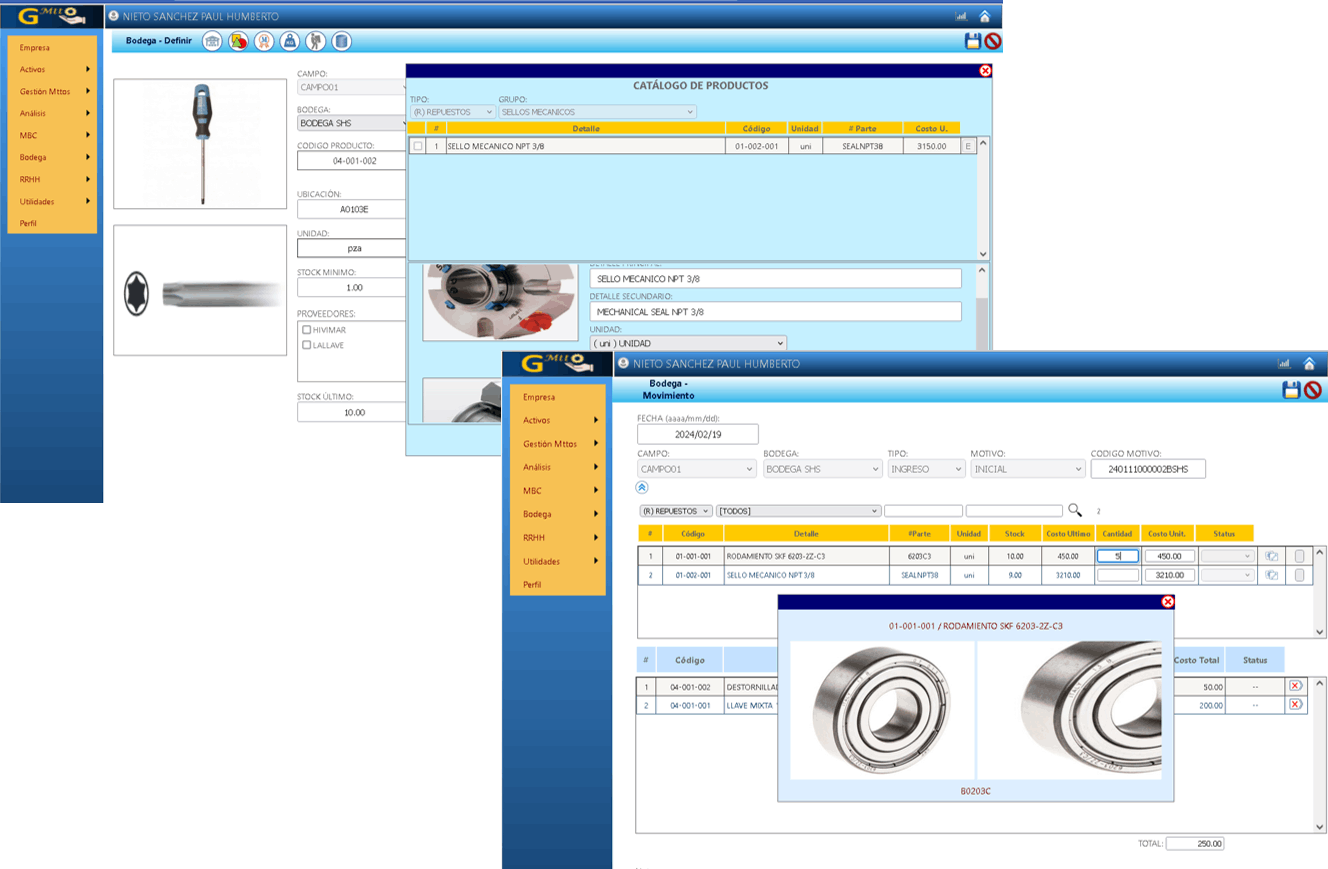Close the CATÁLOGO DE PRODUCTOS popup
Screen dimensions: 1328x869
coord(985,71)
